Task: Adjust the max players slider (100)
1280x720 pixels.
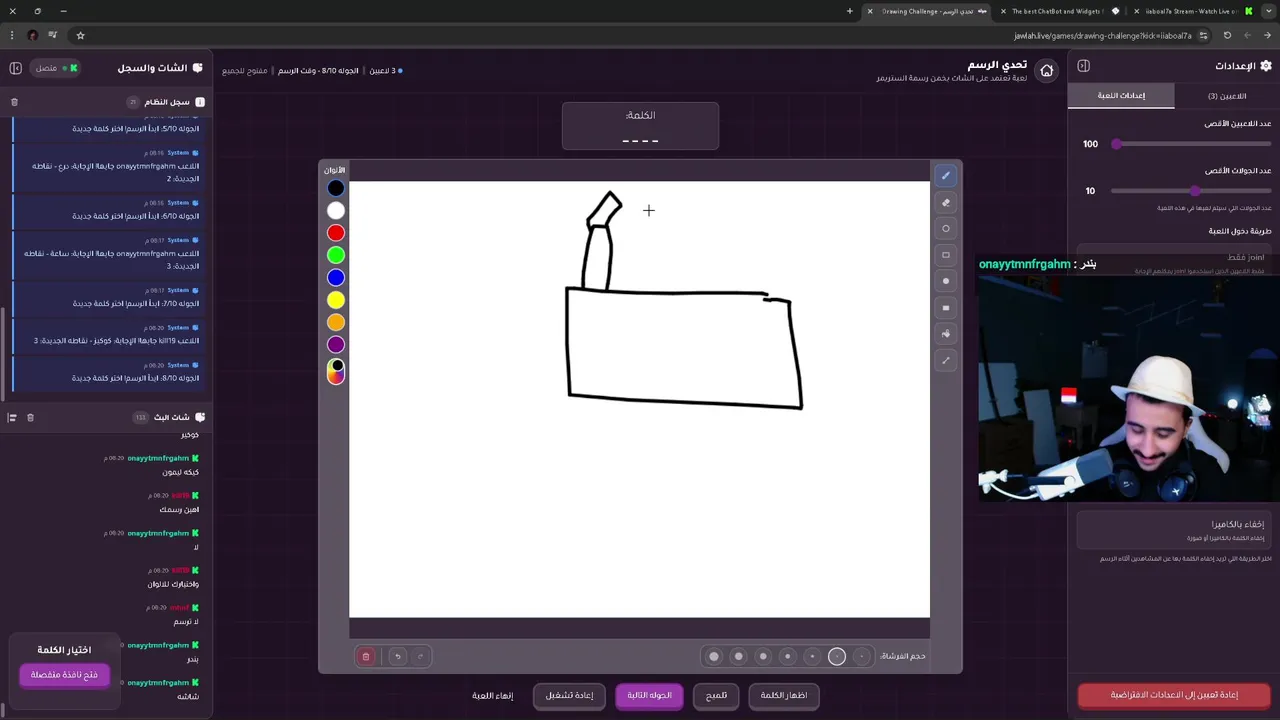Action: tap(1191, 144)
